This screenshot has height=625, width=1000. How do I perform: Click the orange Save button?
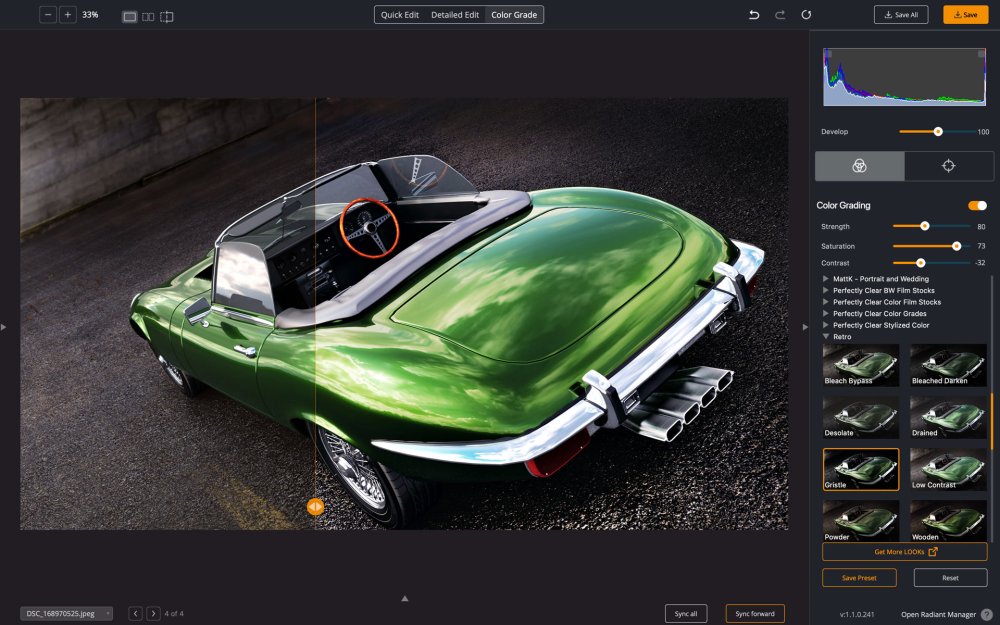point(966,15)
